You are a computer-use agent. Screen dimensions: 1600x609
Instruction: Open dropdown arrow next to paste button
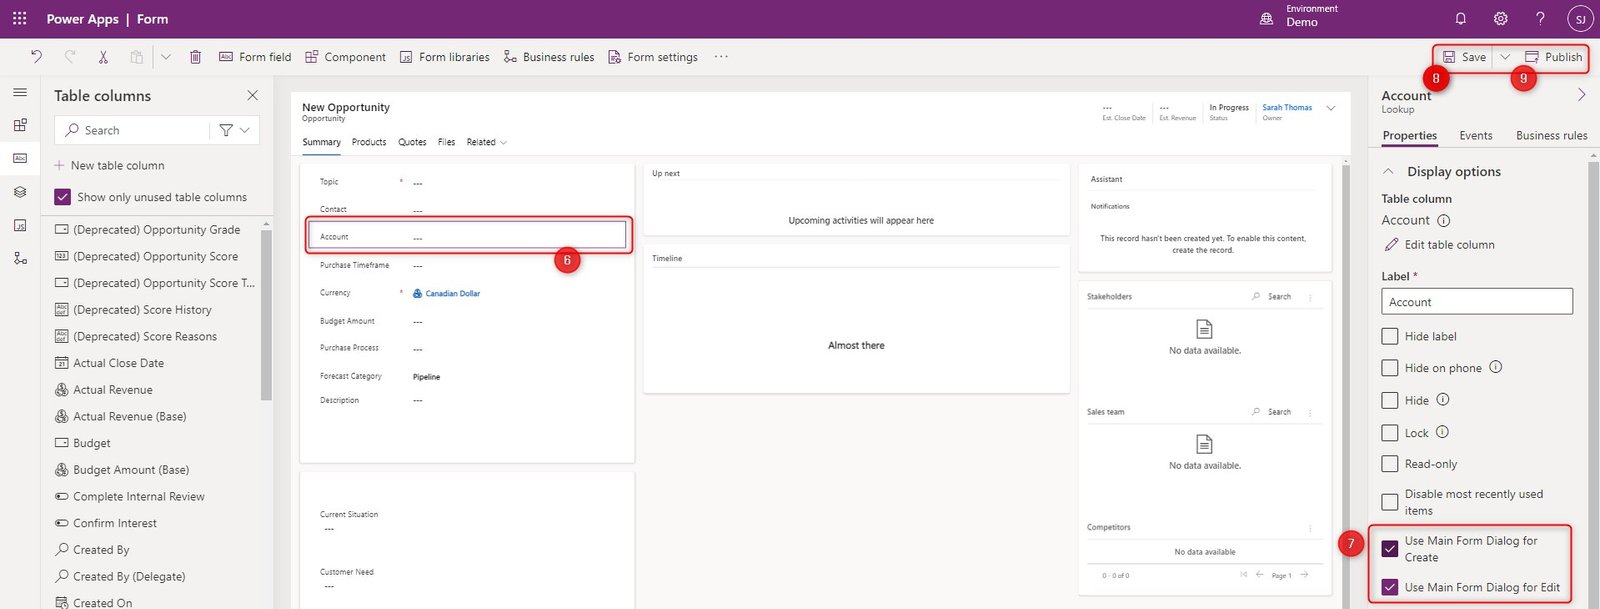(166, 57)
